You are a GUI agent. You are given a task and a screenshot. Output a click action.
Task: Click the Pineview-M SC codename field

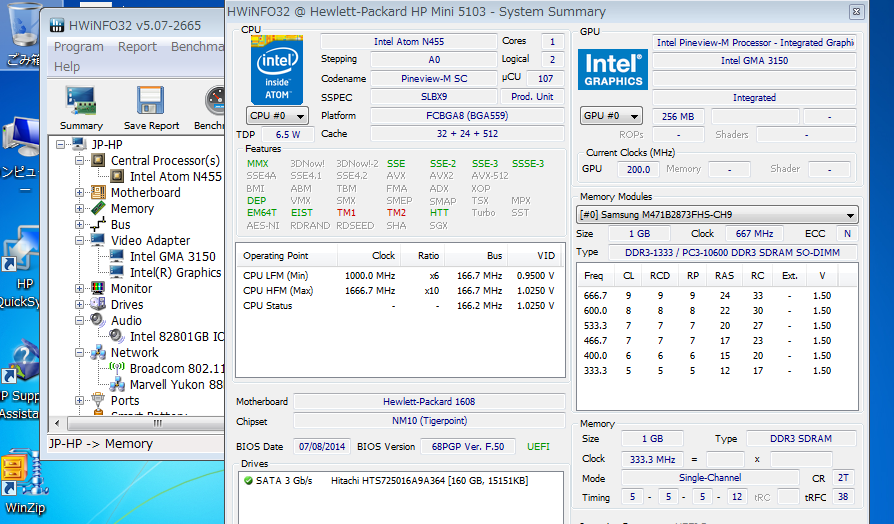coord(433,79)
